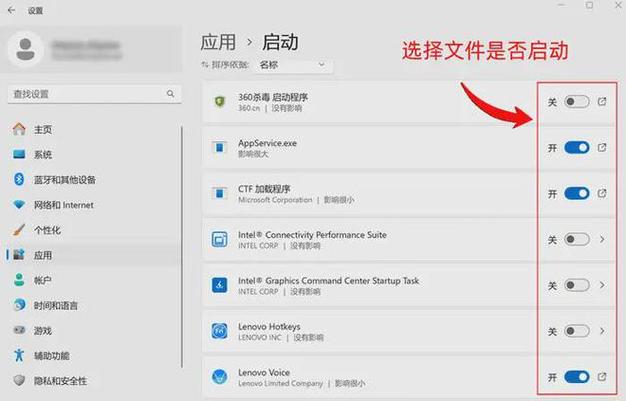Enable 360杀毒 启动程序 startup toggle

[577, 102]
